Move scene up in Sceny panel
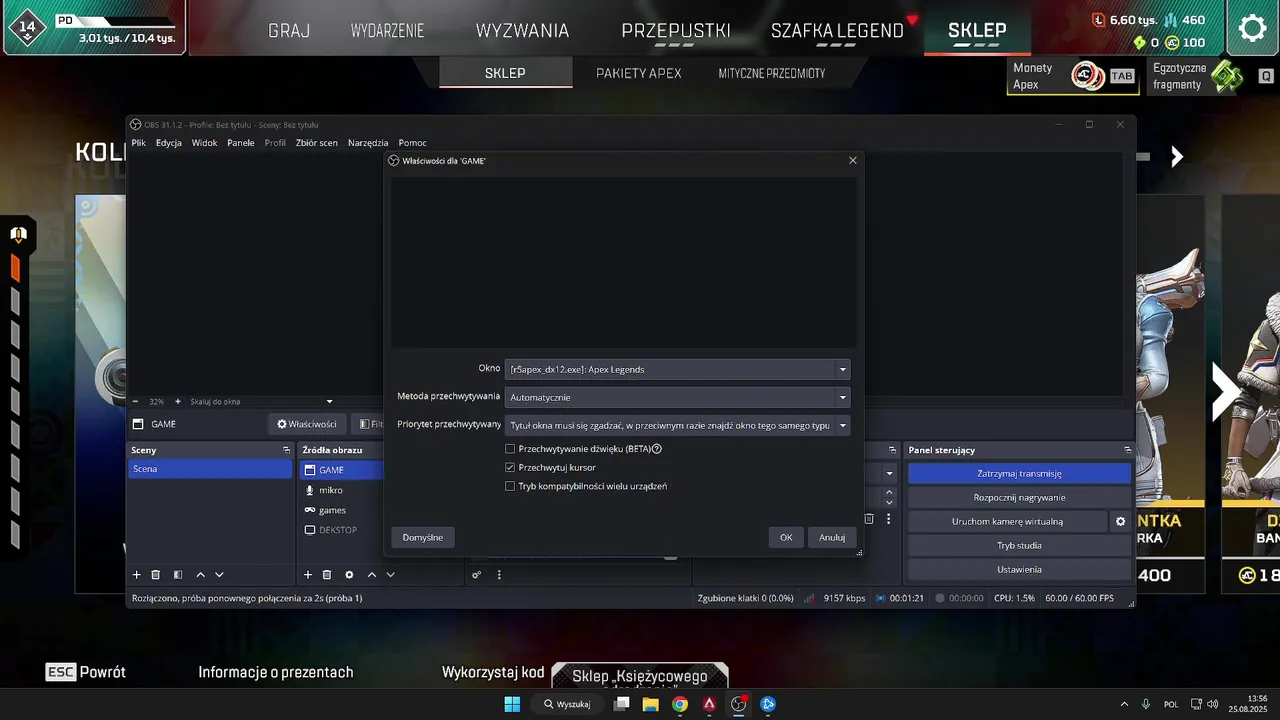The image size is (1280, 720). [x=200, y=575]
